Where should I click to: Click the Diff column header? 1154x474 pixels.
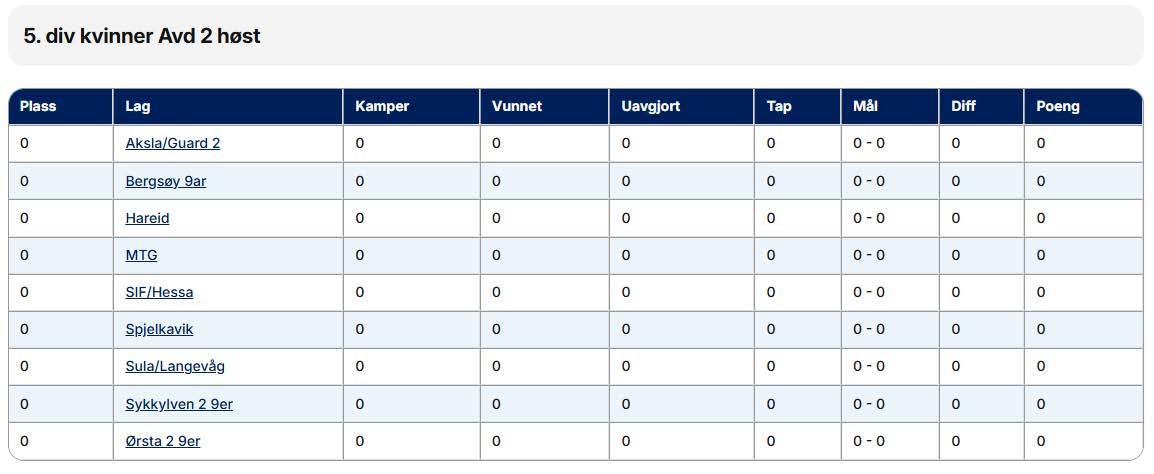click(964, 106)
